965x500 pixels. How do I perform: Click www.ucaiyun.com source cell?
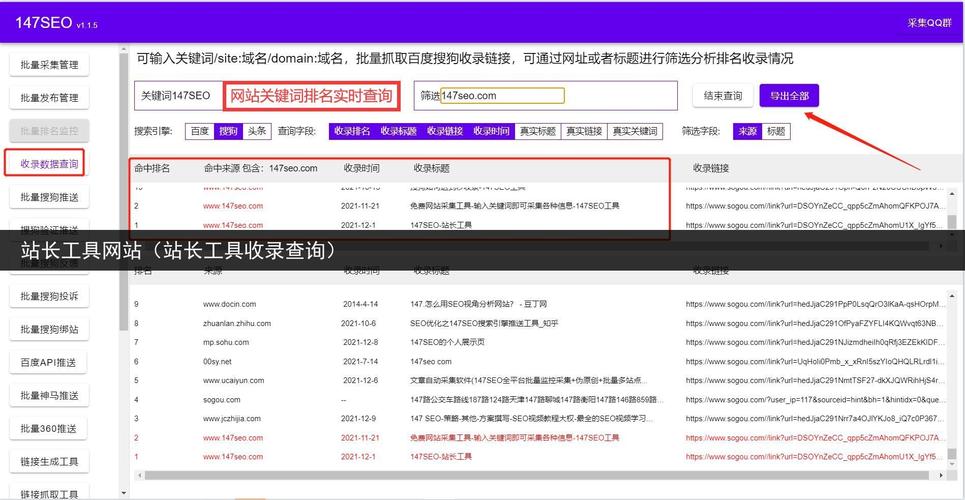pos(233,381)
